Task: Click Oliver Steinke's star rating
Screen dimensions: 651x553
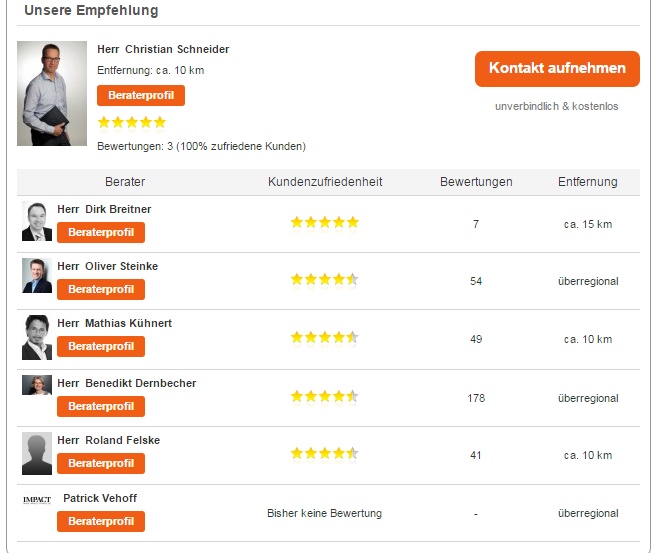Action: coord(324,280)
